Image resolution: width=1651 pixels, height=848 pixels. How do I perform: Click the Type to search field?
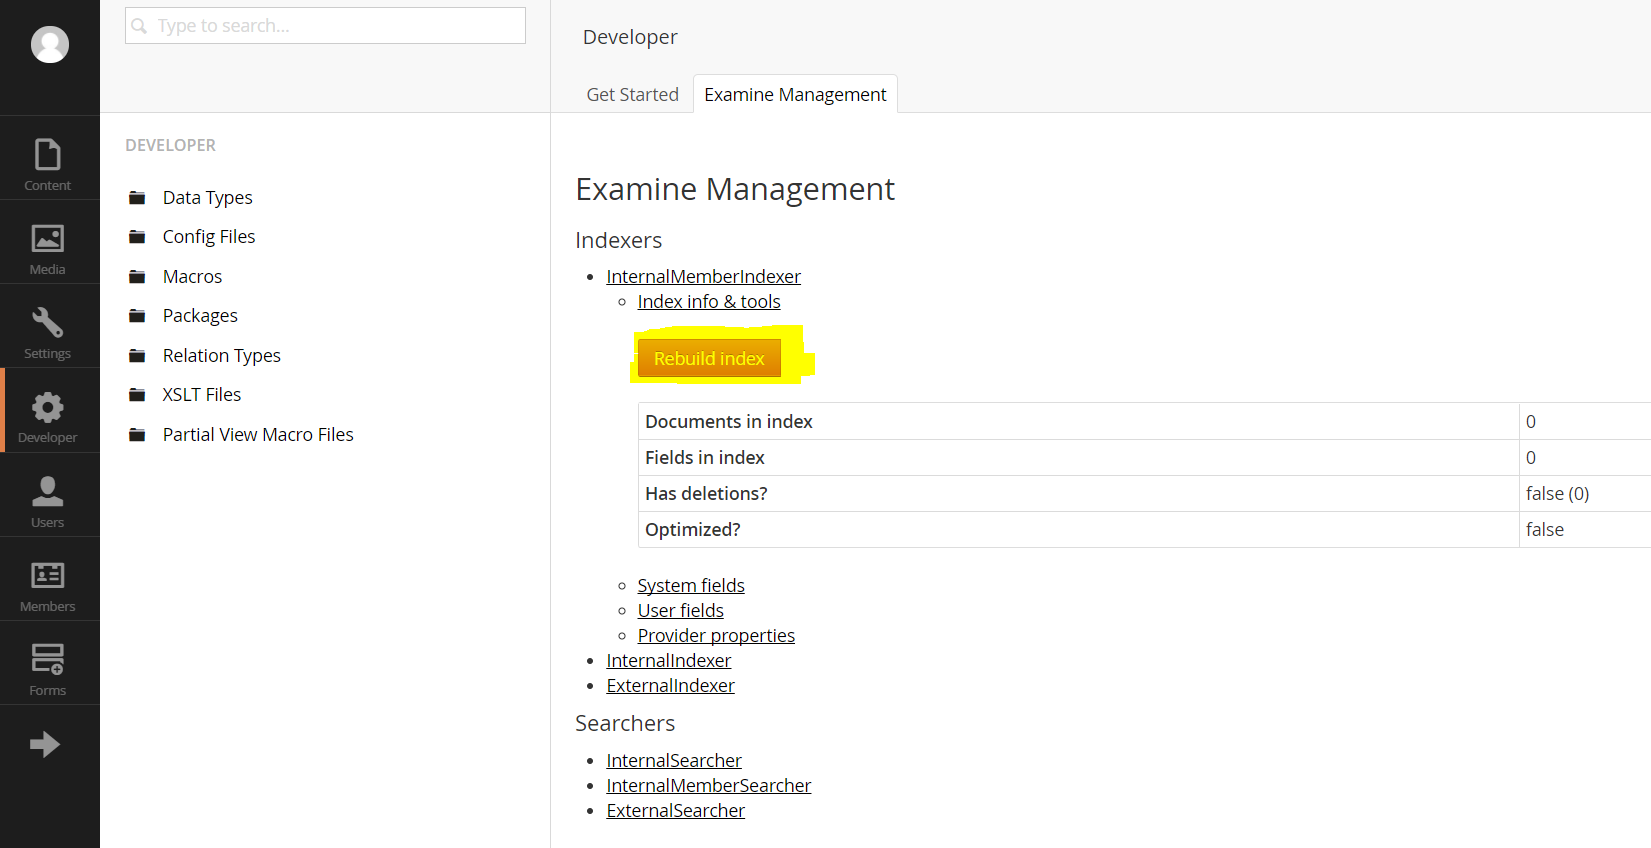click(325, 26)
